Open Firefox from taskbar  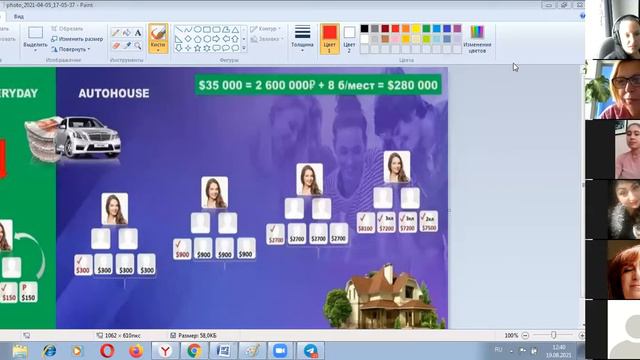pyautogui.click(x=136, y=351)
